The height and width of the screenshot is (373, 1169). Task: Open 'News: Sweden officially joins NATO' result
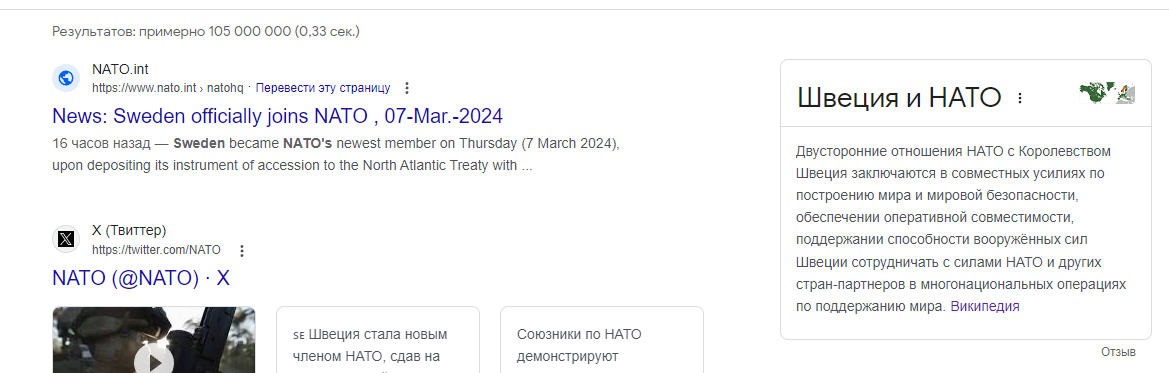(277, 116)
